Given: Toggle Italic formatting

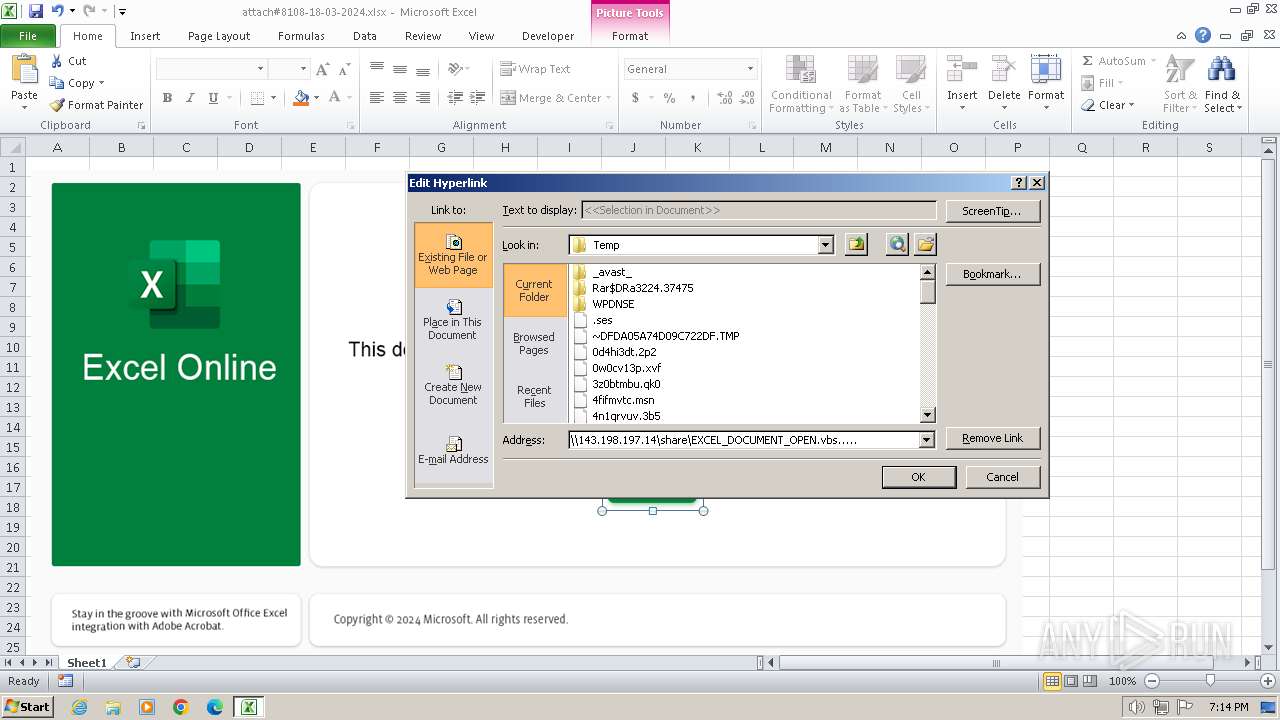Looking at the screenshot, I should [x=190, y=98].
